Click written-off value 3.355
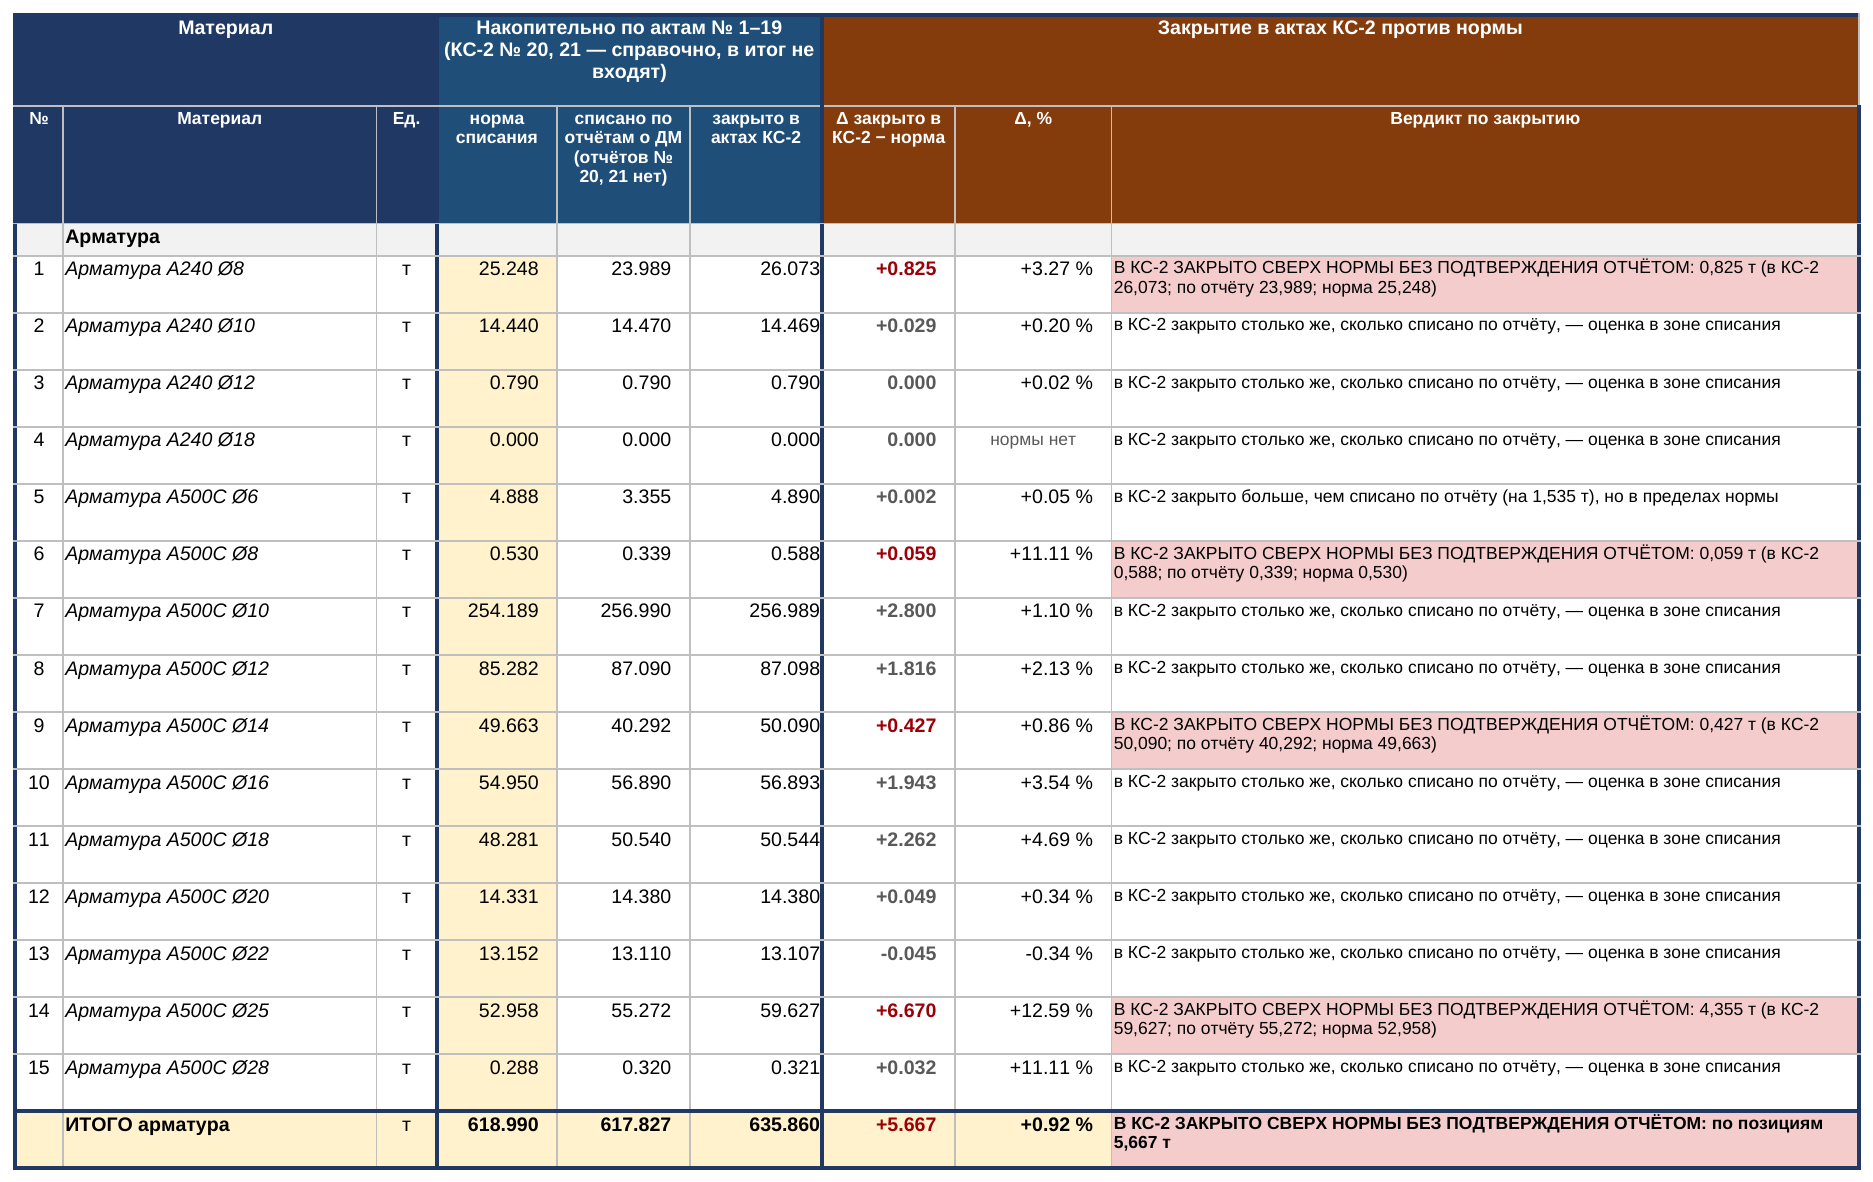Viewport: 1873px width, 1182px height. 623,512
